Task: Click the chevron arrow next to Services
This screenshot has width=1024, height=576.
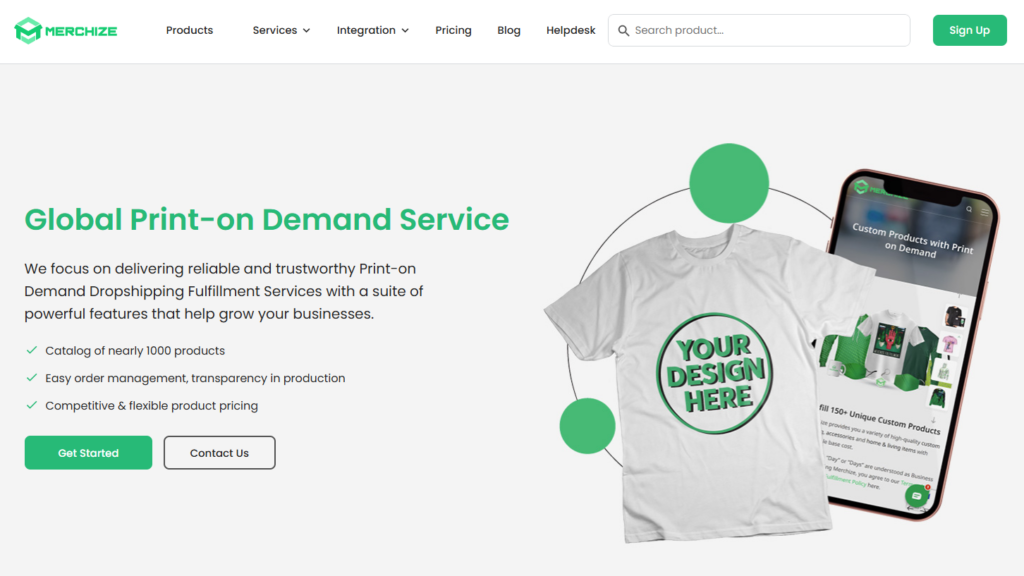Action: tap(306, 31)
